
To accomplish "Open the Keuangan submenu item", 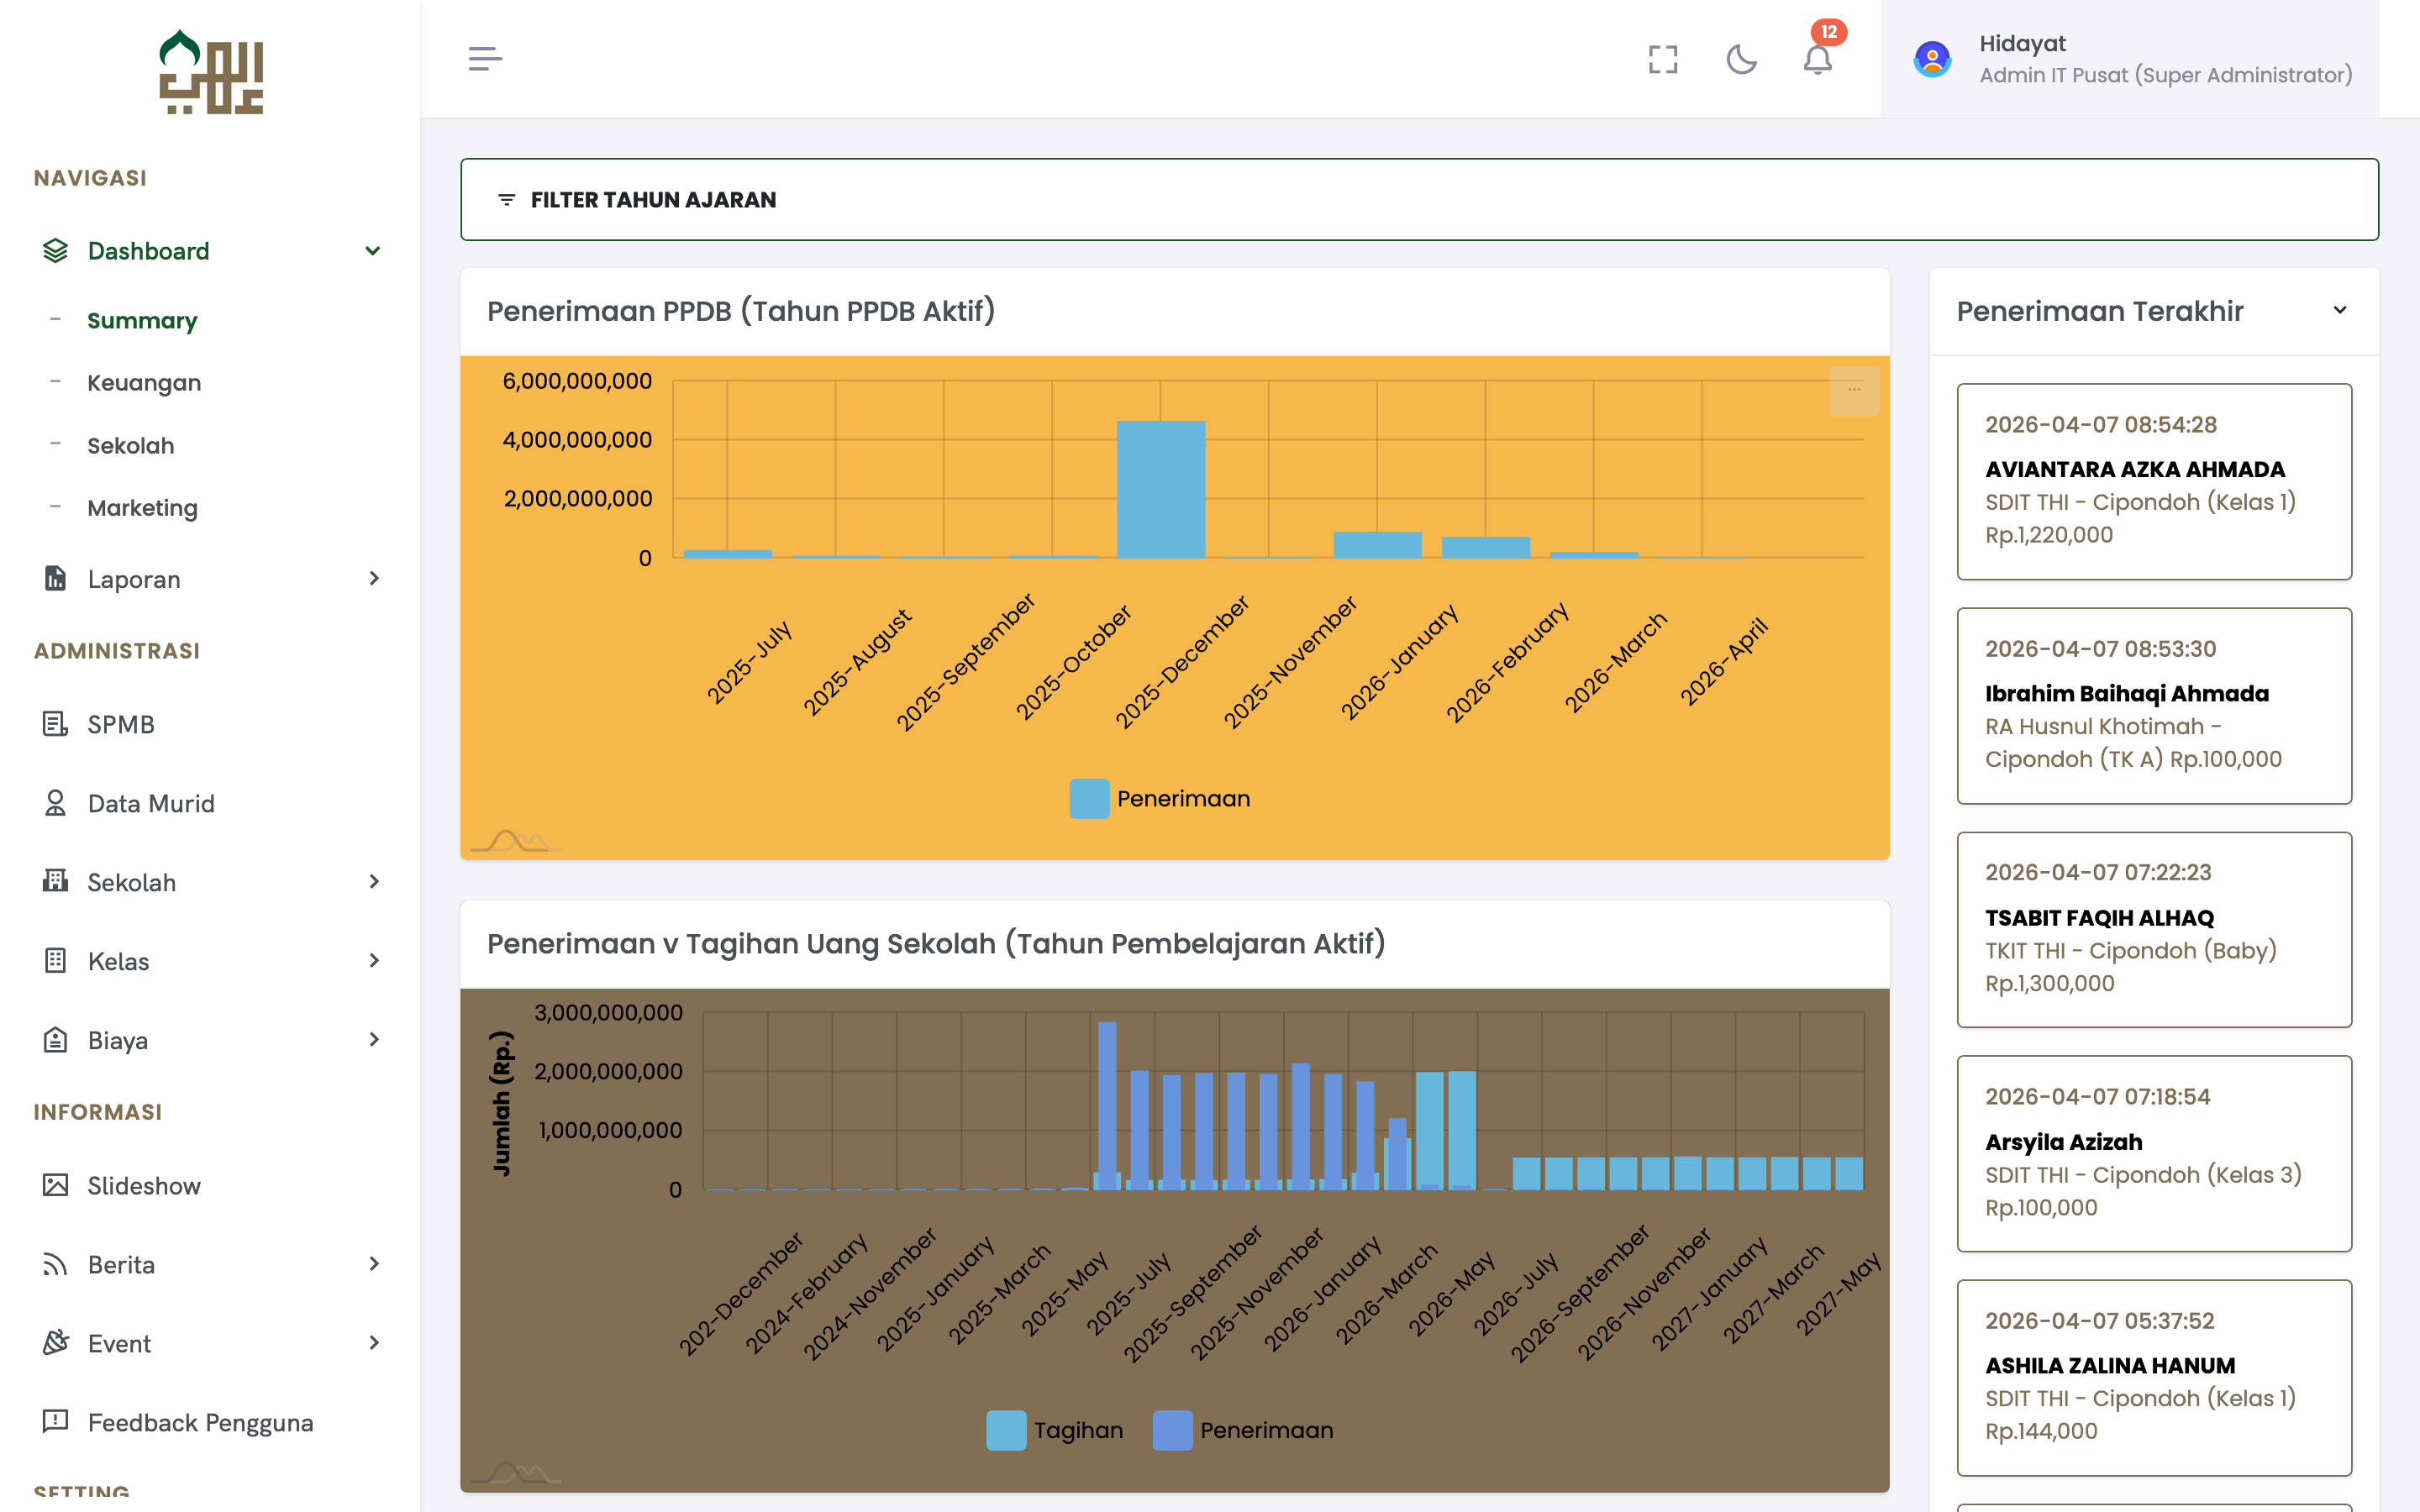I will [x=144, y=383].
